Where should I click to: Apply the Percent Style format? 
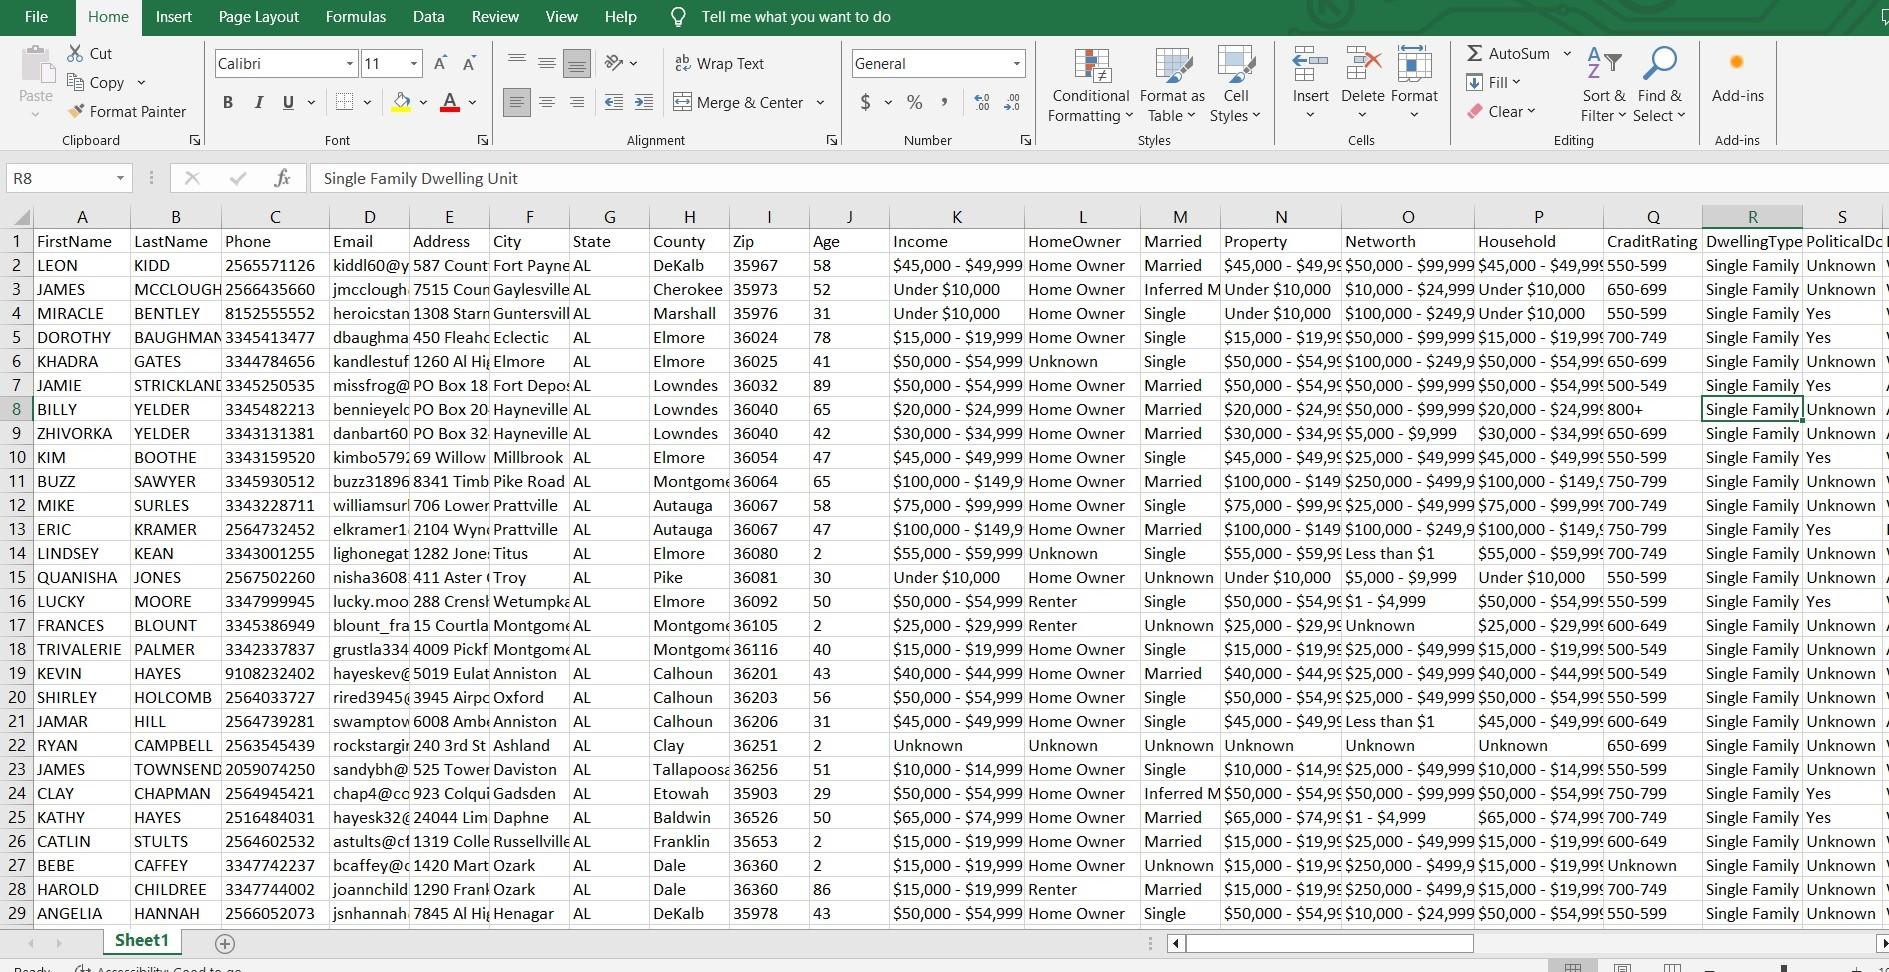[x=914, y=102]
